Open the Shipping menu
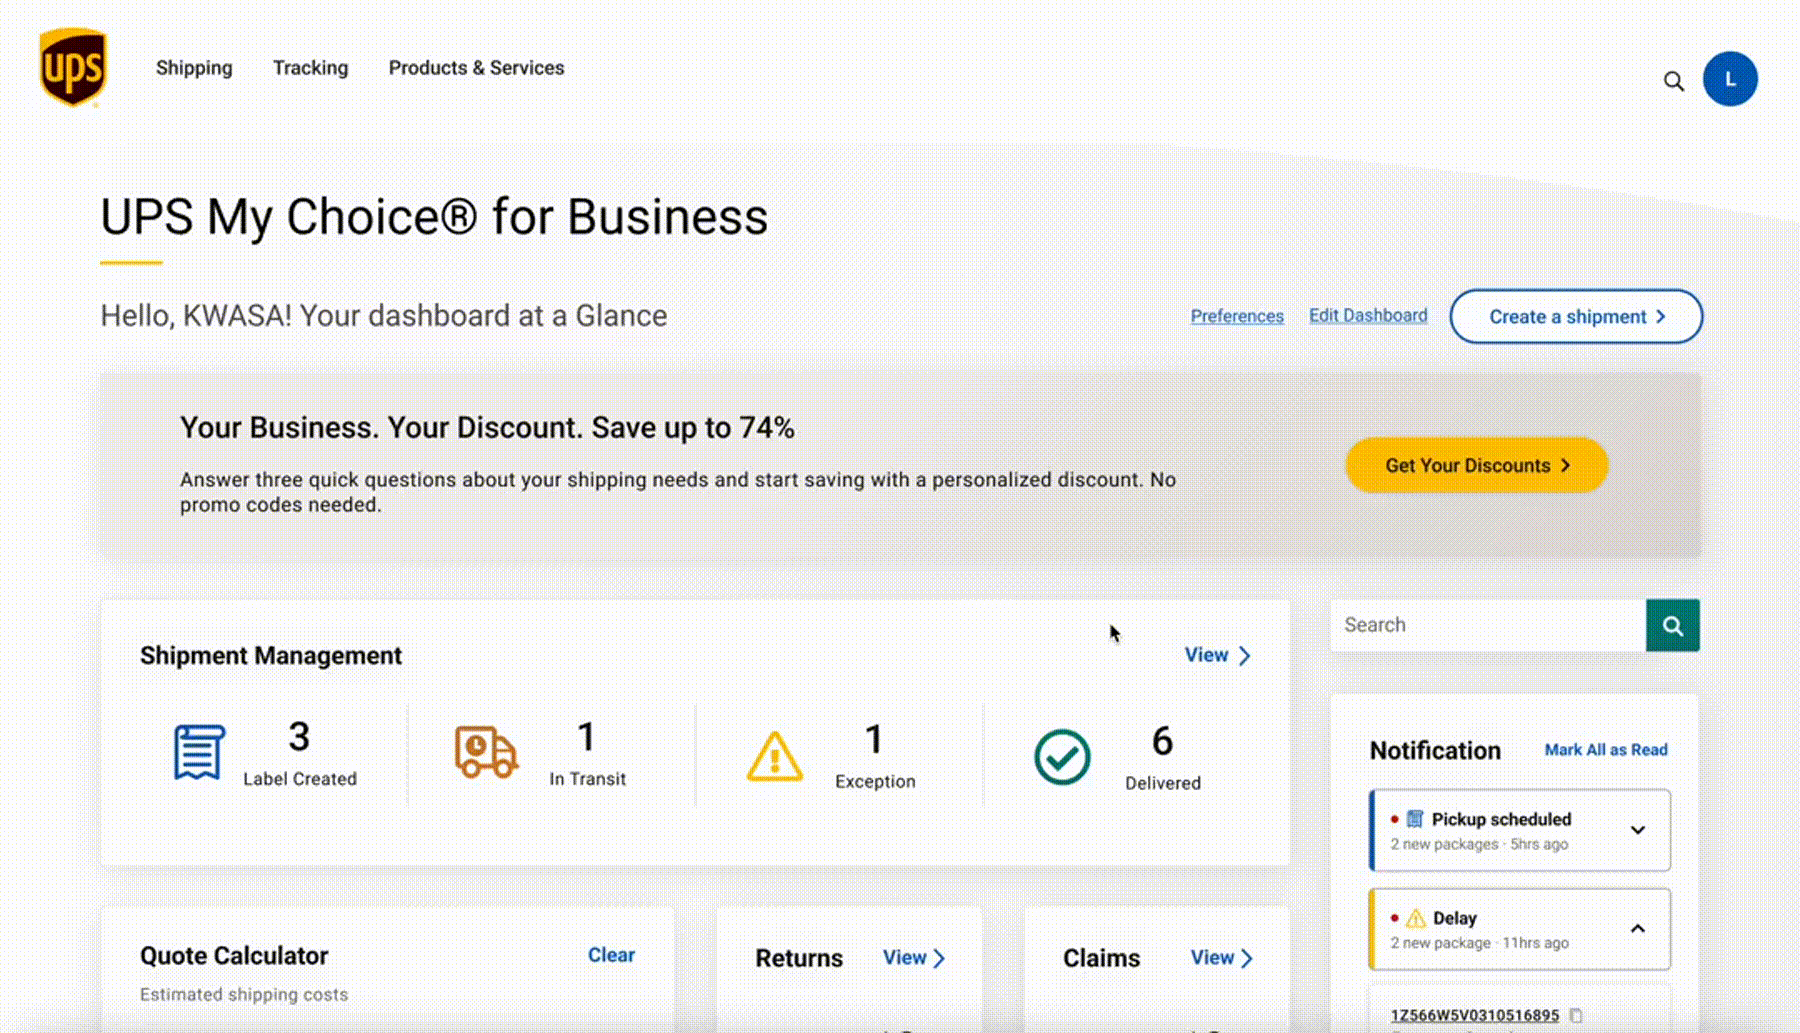The height and width of the screenshot is (1033, 1800). pyautogui.click(x=194, y=68)
